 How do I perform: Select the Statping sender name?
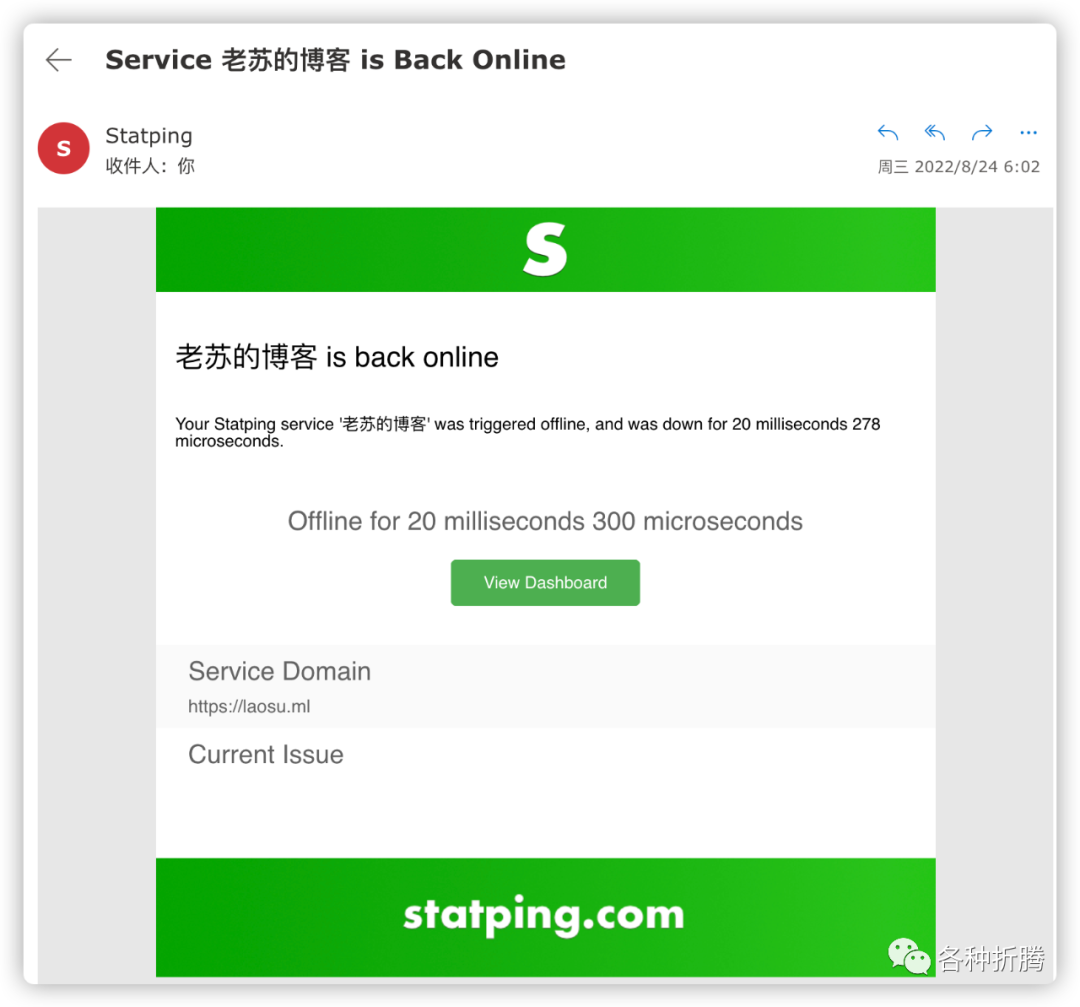[x=149, y=136]
